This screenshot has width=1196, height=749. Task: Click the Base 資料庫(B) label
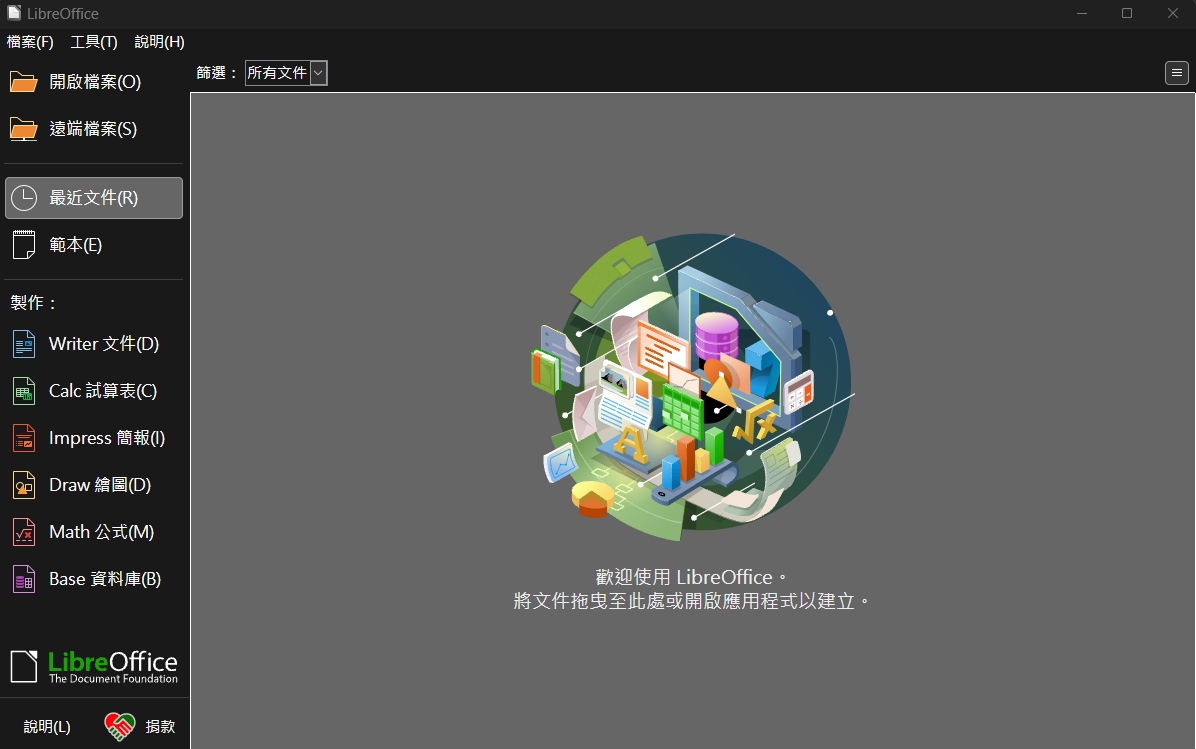105,580
